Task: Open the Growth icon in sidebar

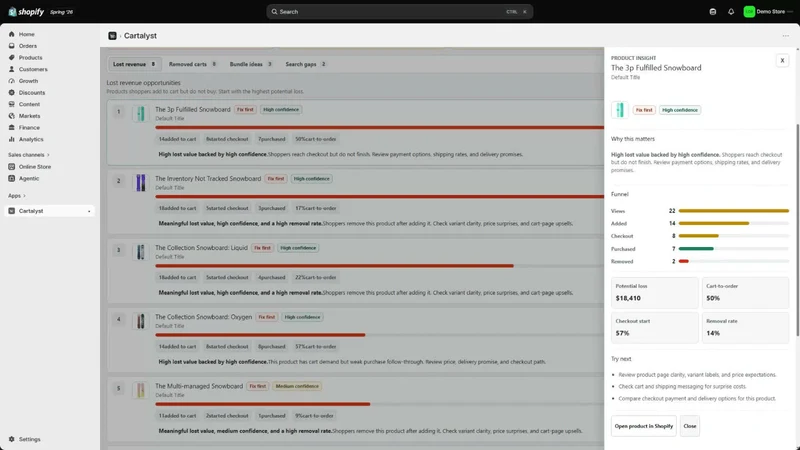Action: [x=11, y=81]
